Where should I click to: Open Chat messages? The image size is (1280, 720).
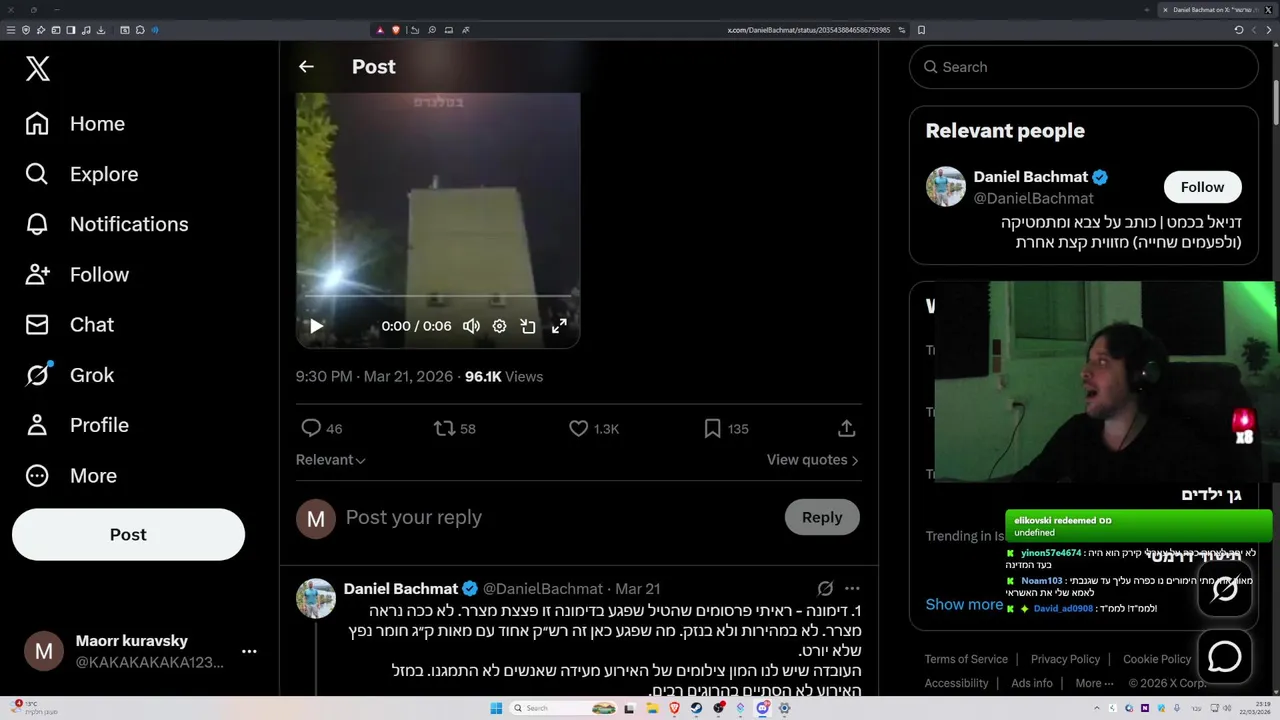click(70, 325)
